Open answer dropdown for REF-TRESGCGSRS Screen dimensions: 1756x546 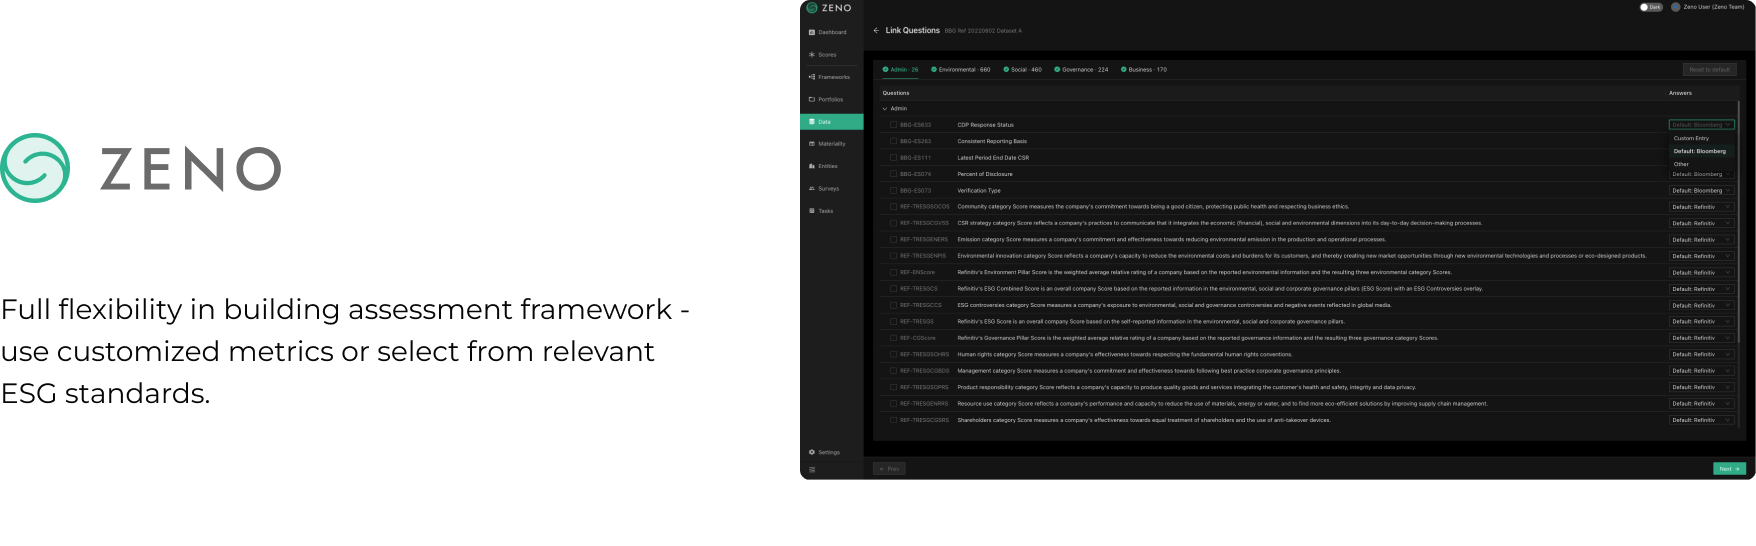click(x=1701, y=420)
